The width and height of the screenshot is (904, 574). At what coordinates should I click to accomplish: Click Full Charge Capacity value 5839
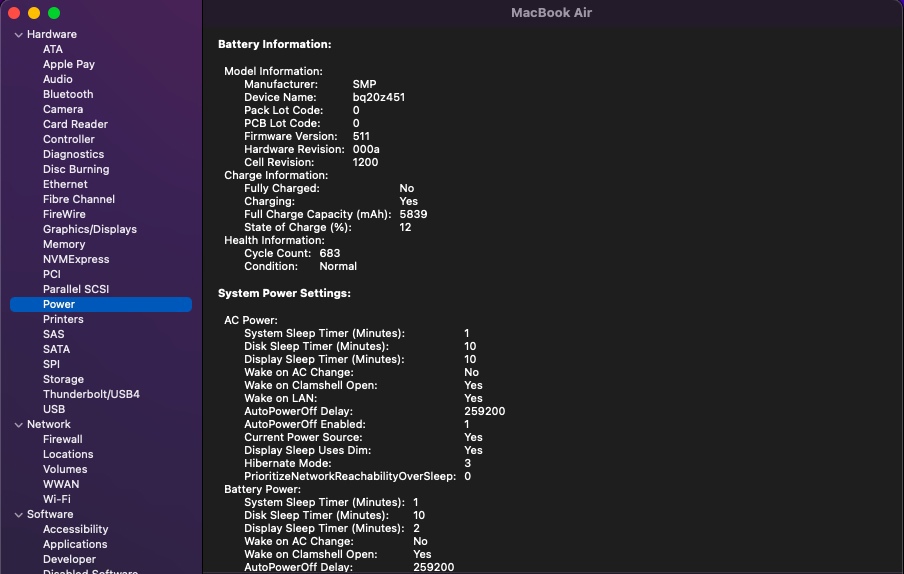click(x=413, y=214)
